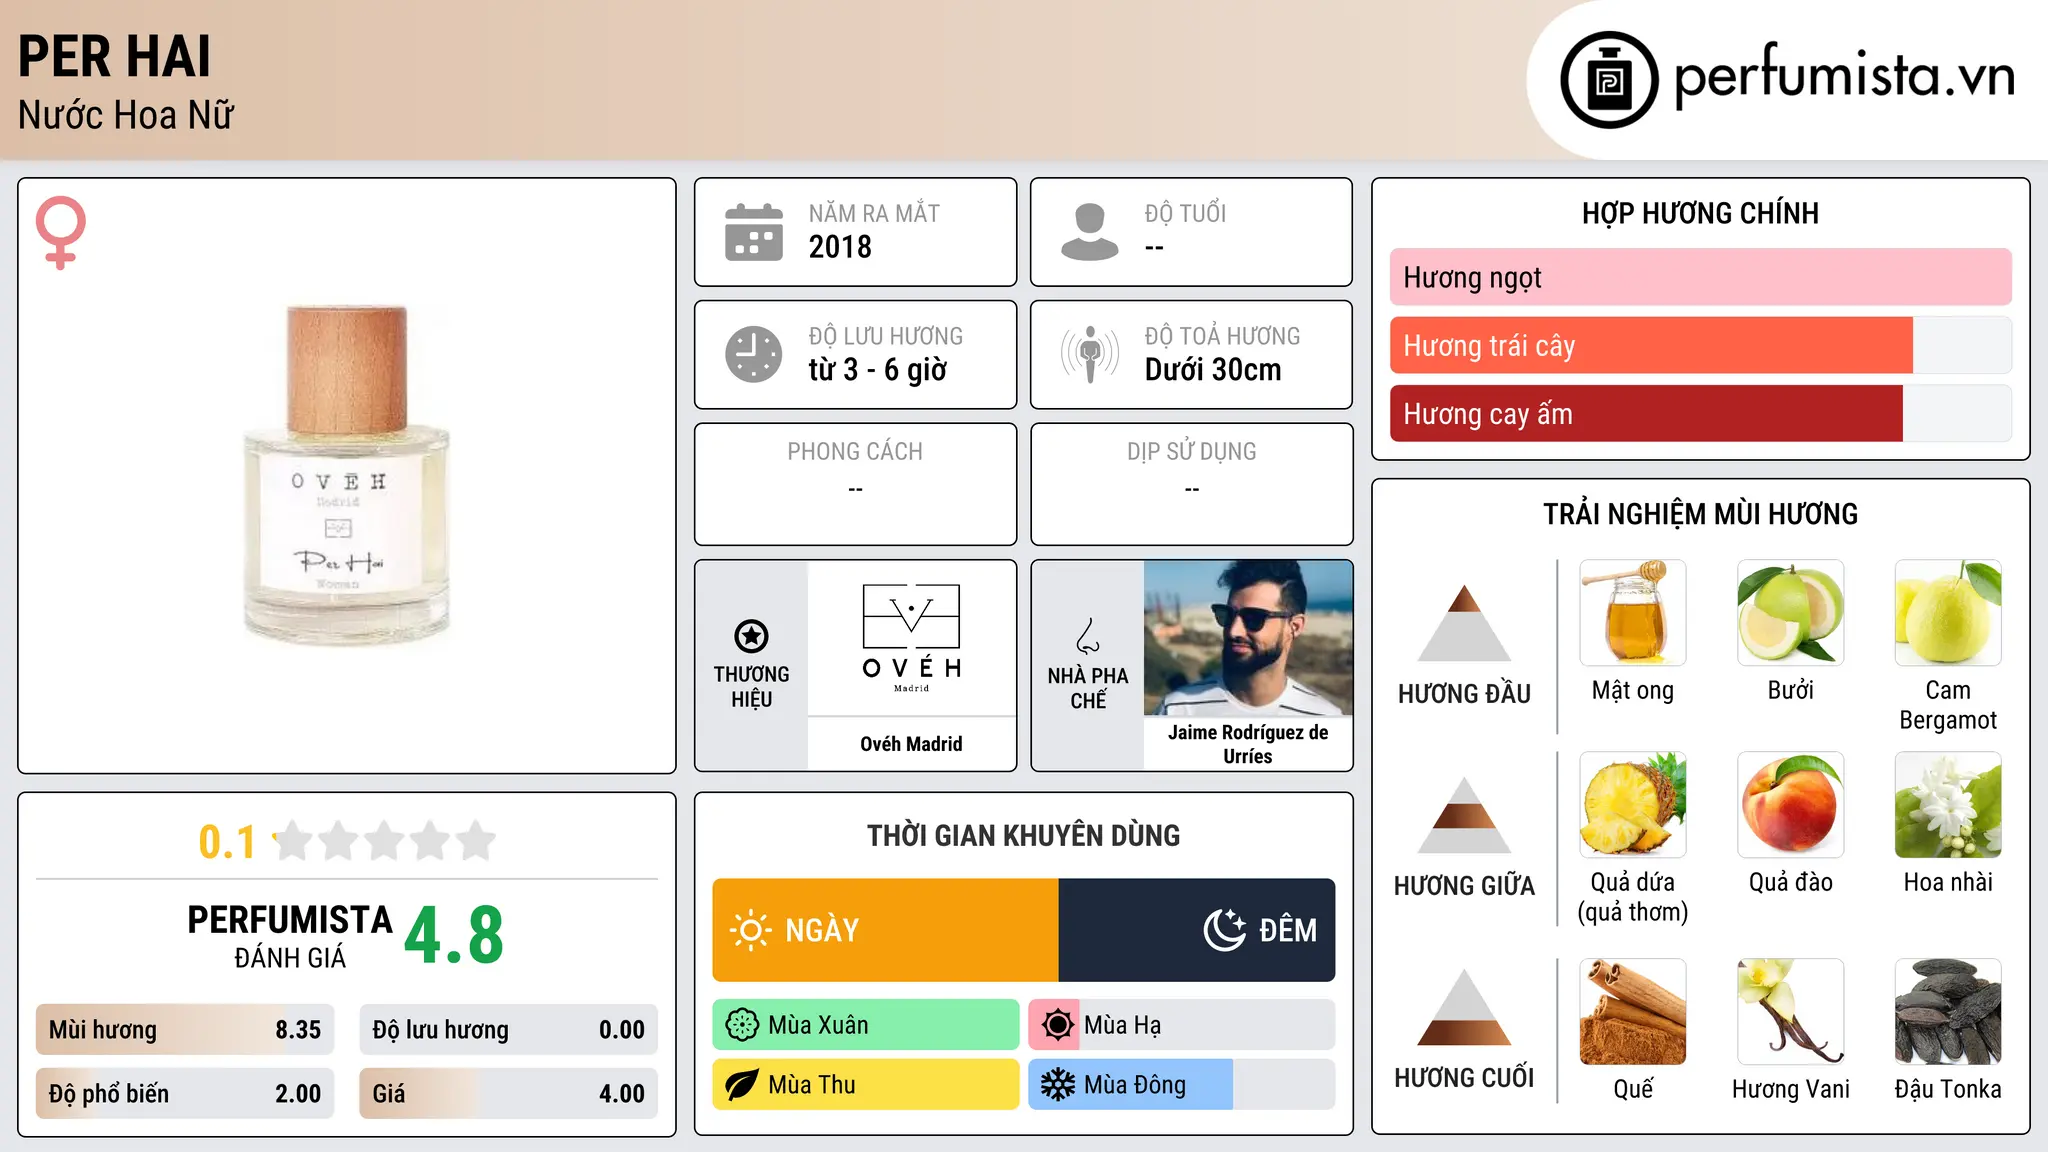Image resolution: width=2048 pixels, height=1152 pixels.
Task: Select the Ngày daytime bar
Action: click(885, 930)
